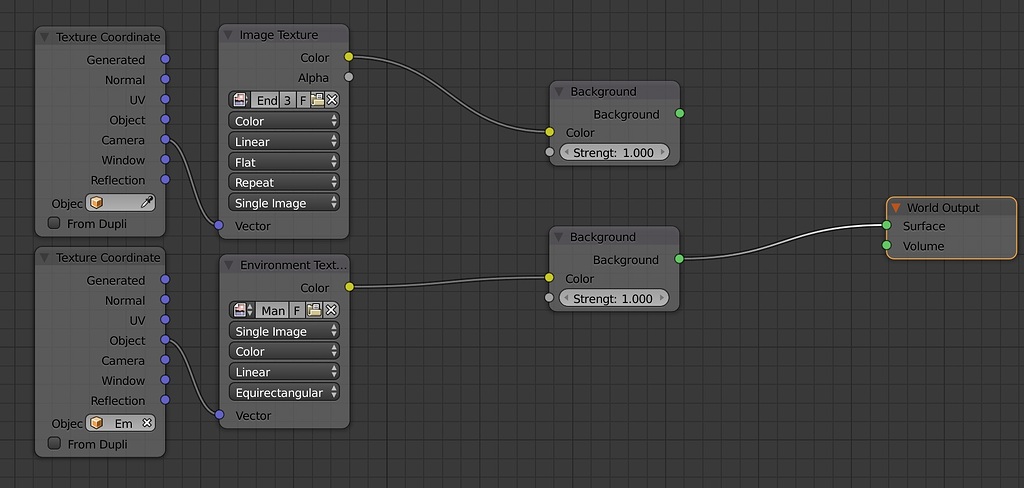Screen dimensions: 1024x488
Task: Unlink image with X in Image Texture node
Action: click(332, 100)
